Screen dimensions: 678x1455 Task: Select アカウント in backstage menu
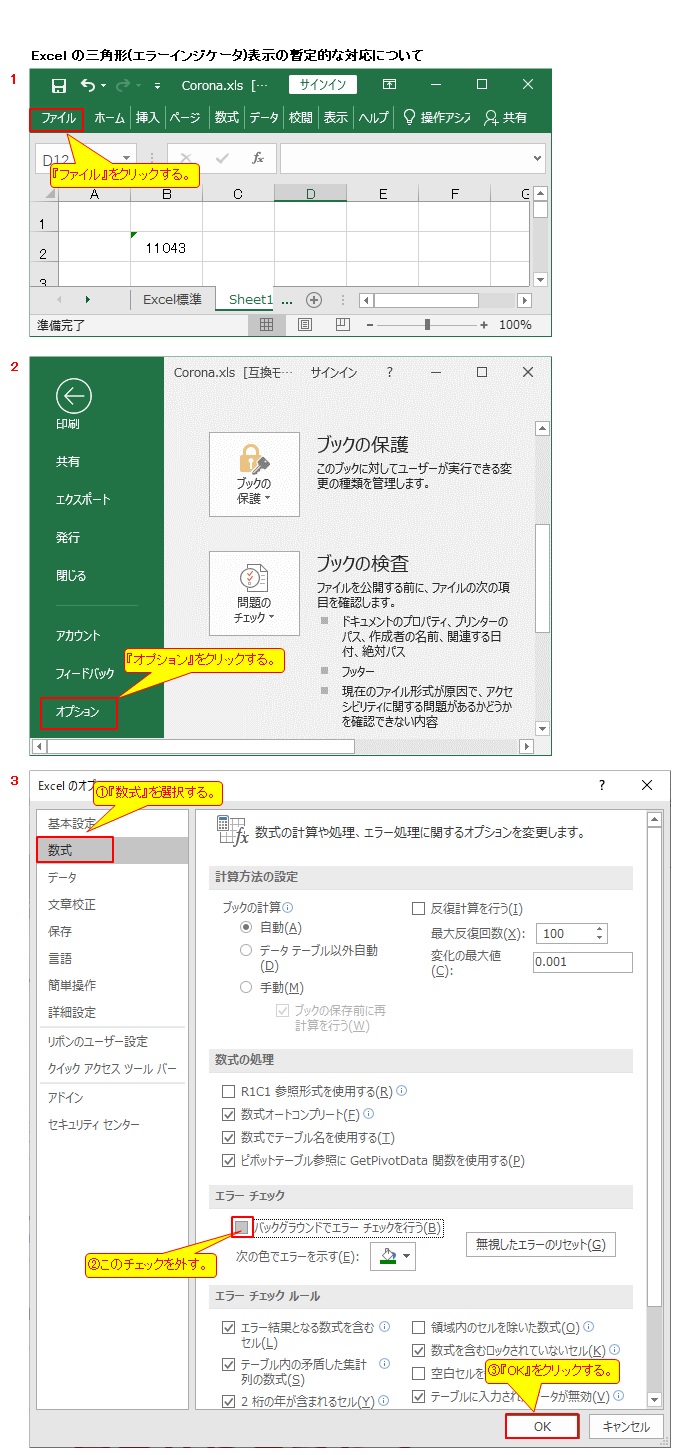pos(78,635)
